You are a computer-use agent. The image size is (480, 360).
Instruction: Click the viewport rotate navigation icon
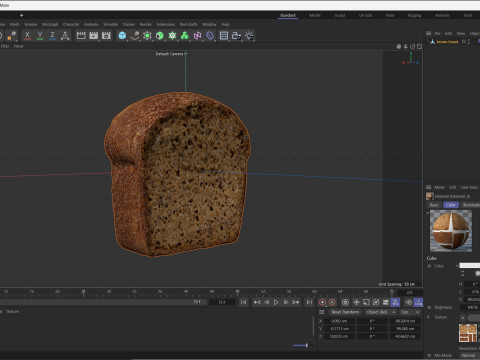coord(413,46)
